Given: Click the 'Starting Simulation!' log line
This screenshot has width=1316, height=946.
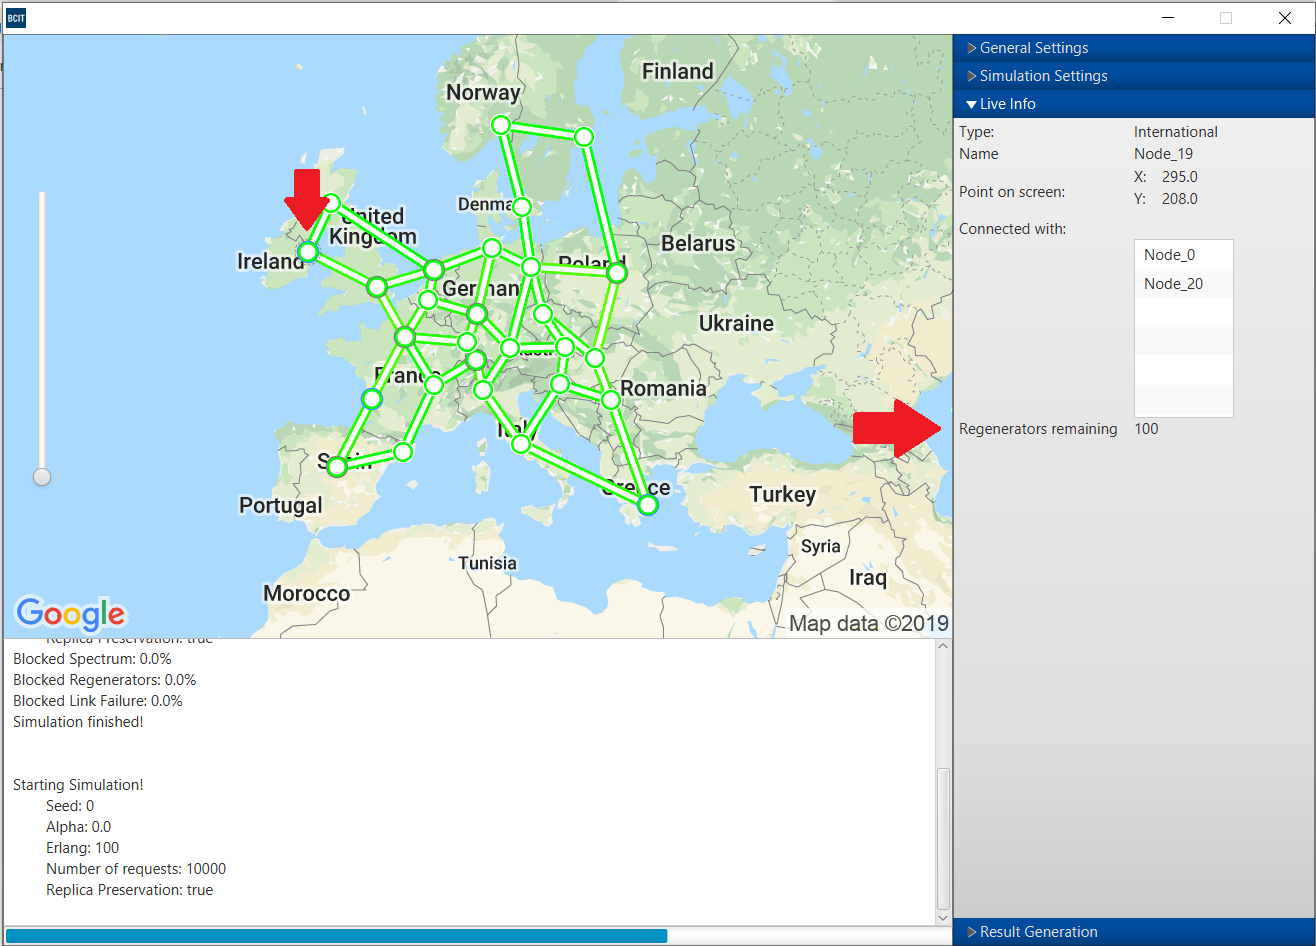Looking at the screenshot, I should [x=78, y=785].
